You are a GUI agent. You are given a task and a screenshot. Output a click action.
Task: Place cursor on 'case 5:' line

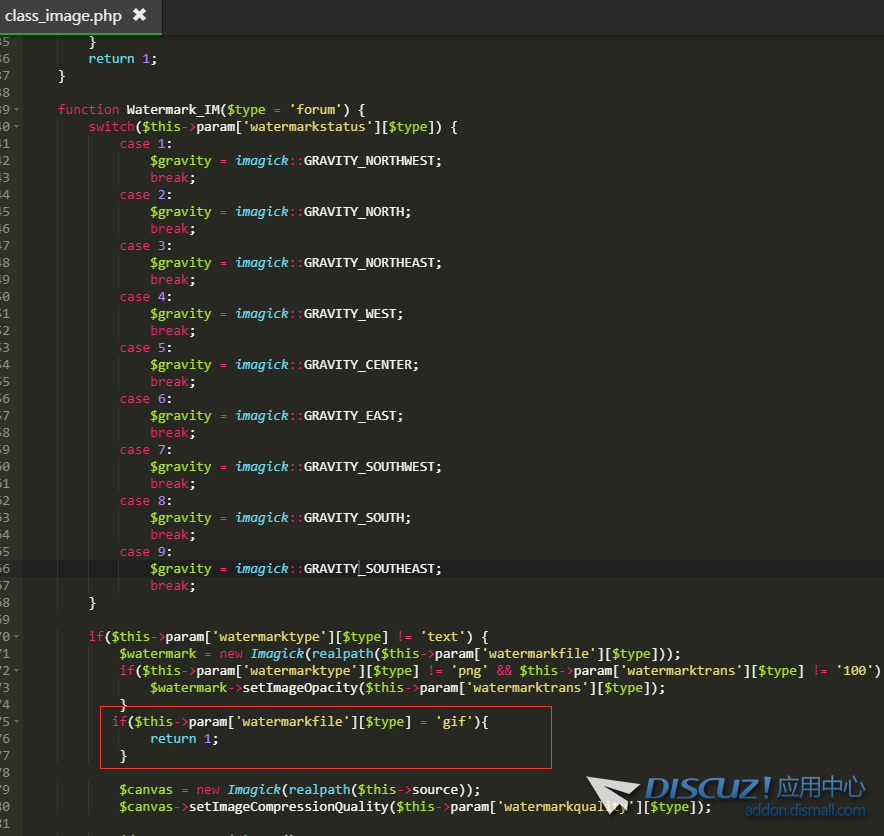pos(145,348)
